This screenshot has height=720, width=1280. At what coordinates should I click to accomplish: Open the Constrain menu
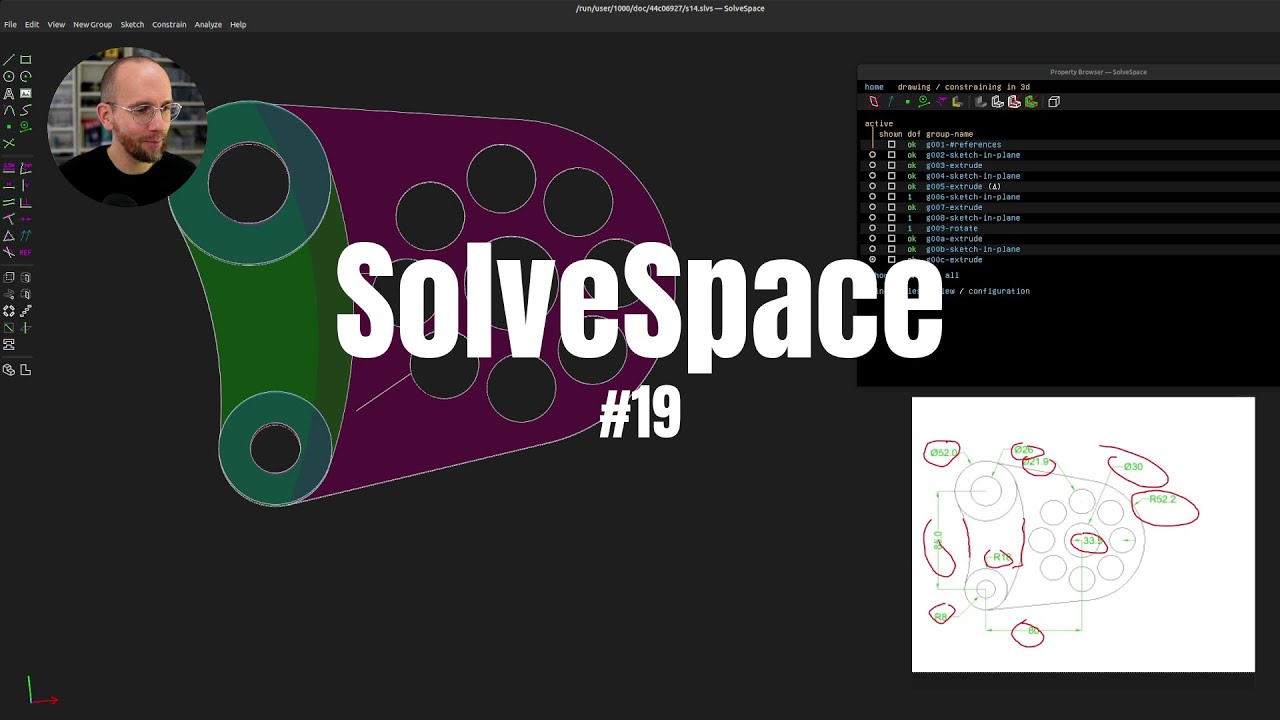click(x=169, y=24)
